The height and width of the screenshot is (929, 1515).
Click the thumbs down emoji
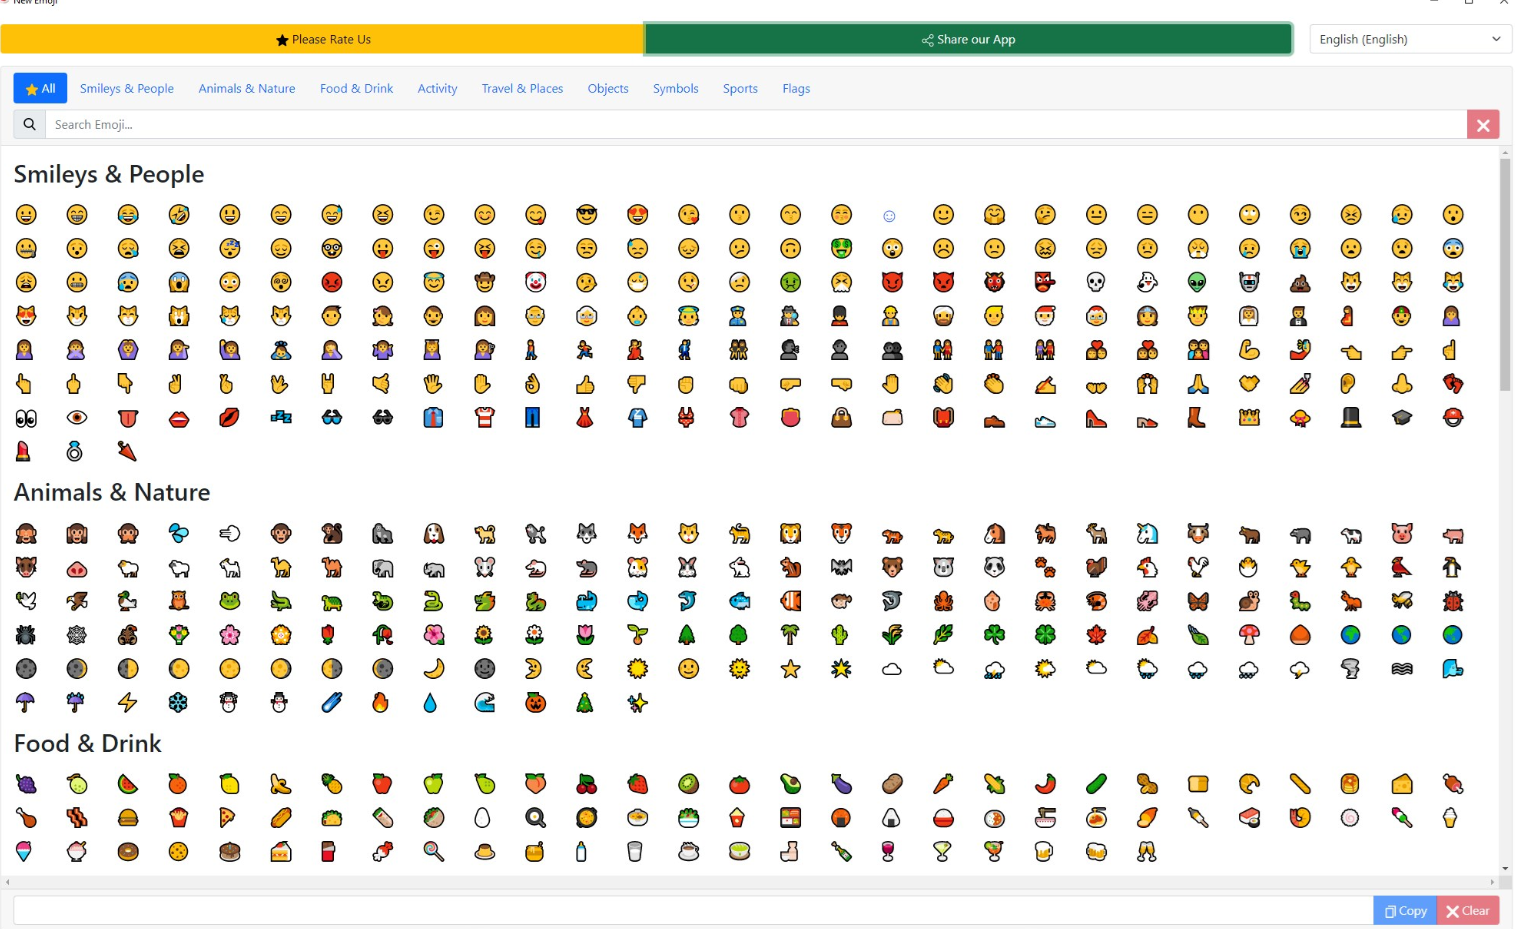(x=637, y=384)
